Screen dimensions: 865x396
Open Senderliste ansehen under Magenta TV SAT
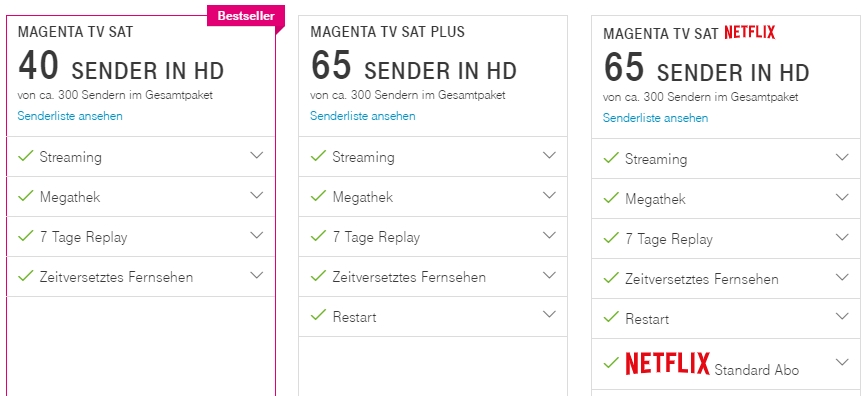coord(70,116)
